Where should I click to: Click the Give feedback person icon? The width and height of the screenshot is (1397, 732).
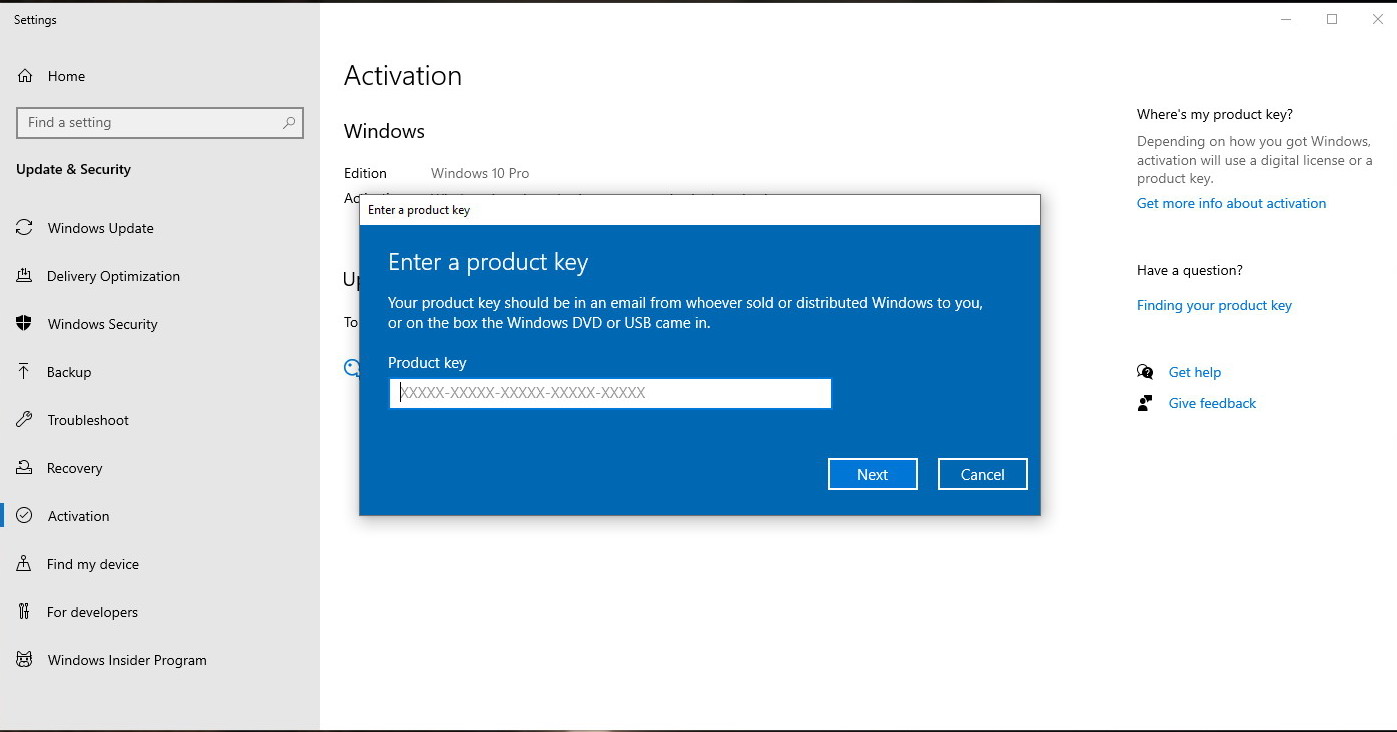(1145, 403)
